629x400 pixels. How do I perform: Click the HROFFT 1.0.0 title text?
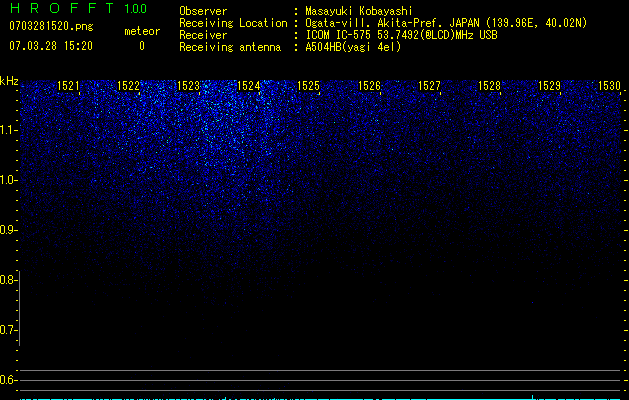tap(78, 8)
